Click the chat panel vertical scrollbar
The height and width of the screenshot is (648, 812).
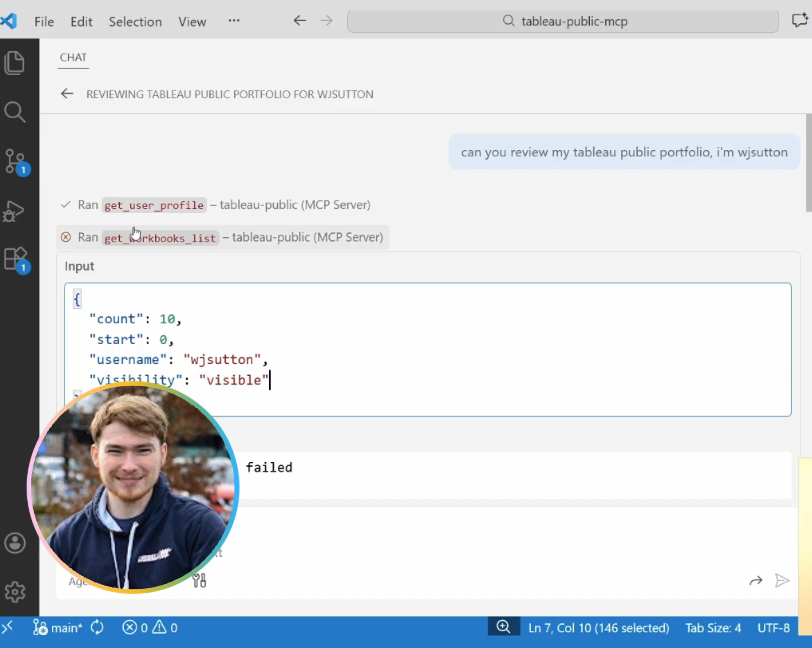(808, 163)
